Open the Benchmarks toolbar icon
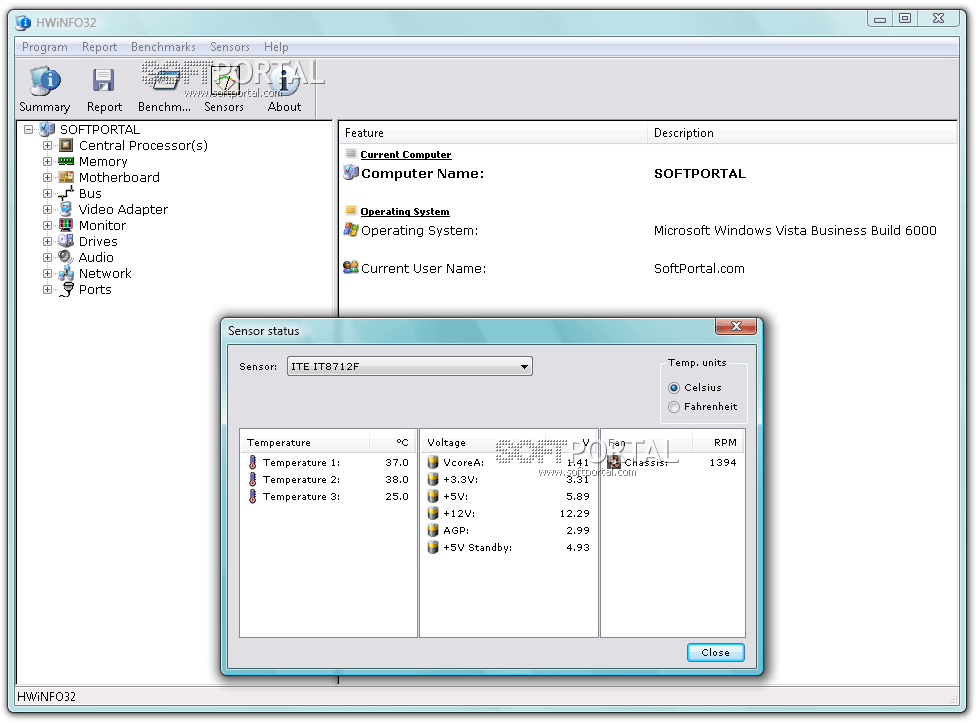This screenshot has width=976, height=724. click(x=164, y=81)
